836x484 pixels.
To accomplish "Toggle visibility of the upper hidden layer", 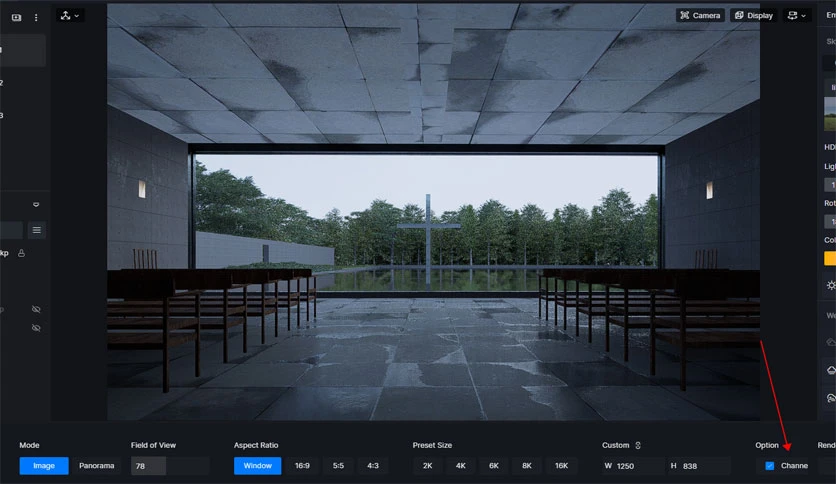I will click(36, 309).
